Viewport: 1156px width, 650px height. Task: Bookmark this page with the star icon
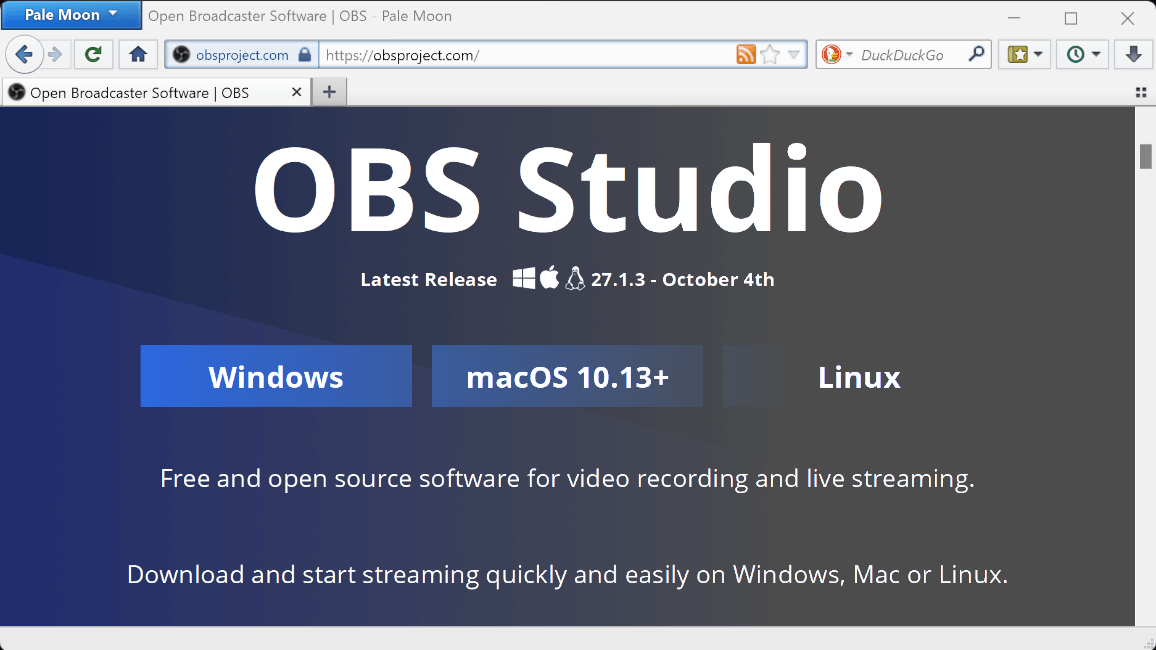(769, 55)
